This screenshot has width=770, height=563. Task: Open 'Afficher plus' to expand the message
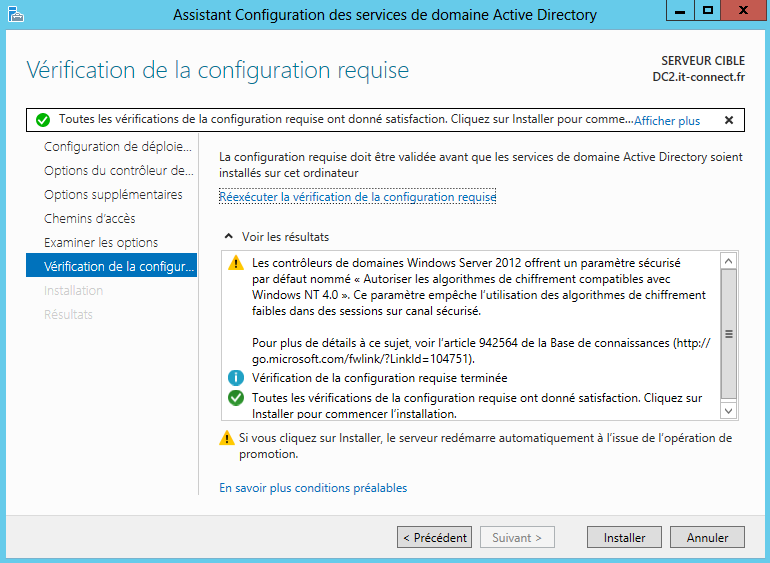click(667, 120)
